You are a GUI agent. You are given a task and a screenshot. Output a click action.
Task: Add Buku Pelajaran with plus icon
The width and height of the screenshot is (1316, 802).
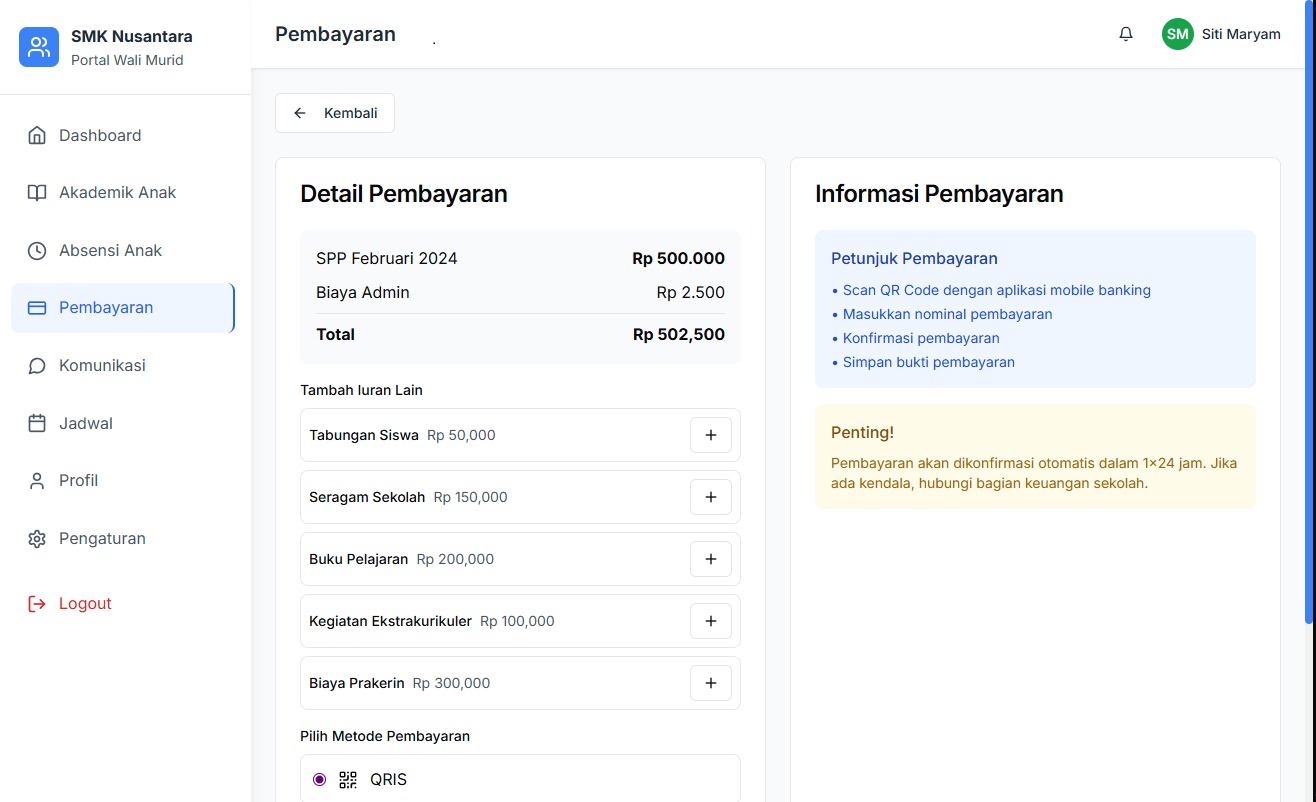[x=710, y=559]
